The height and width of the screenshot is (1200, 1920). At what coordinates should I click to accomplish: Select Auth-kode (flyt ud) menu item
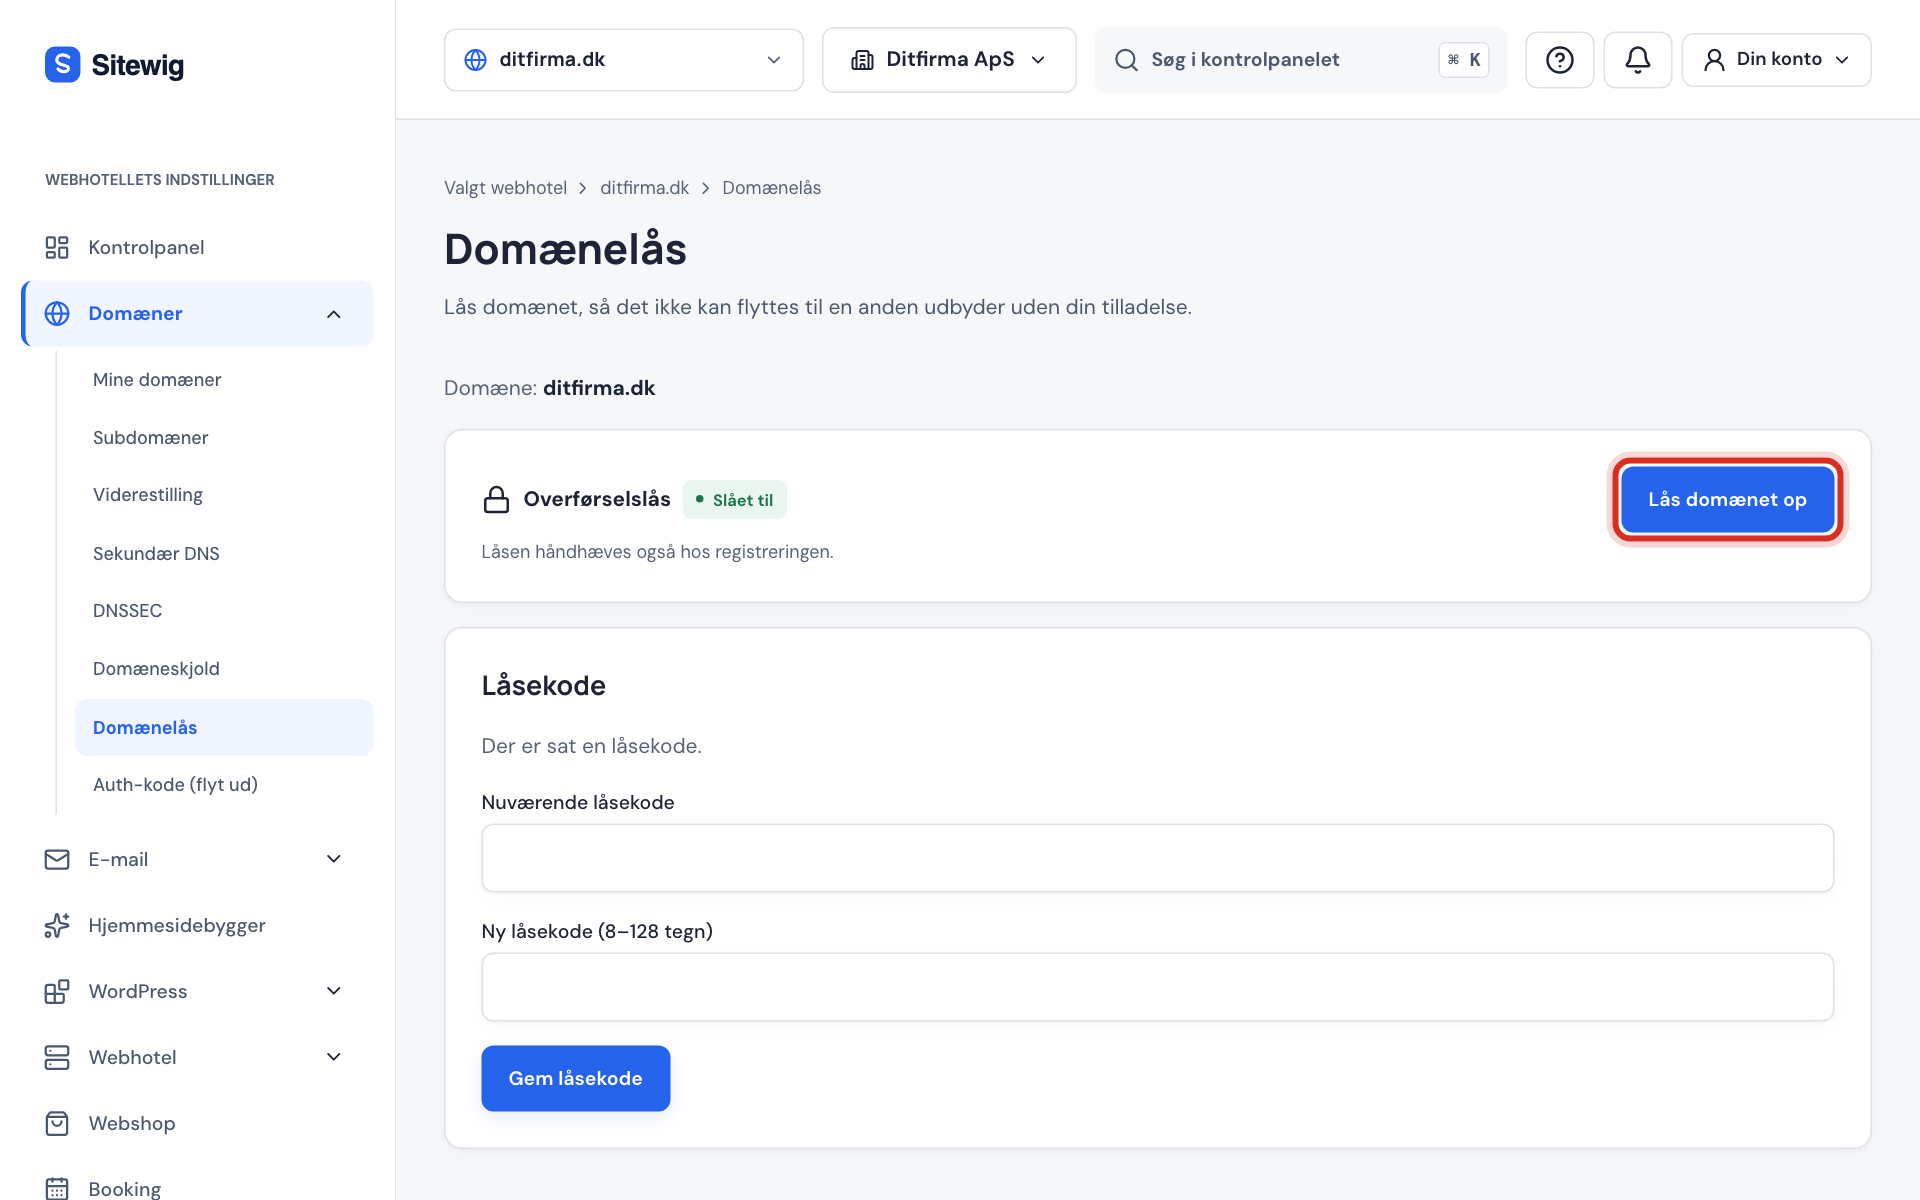175,785
